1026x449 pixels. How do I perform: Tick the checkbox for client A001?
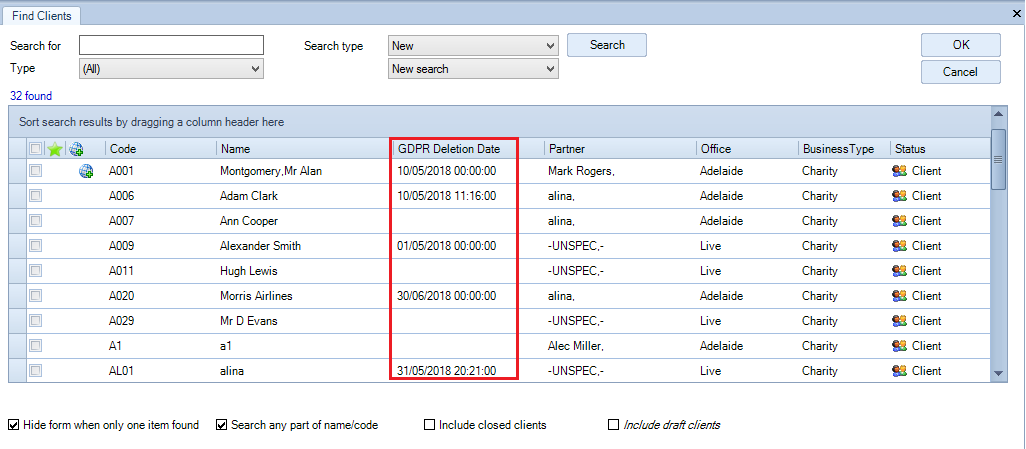tap(36, 171)
